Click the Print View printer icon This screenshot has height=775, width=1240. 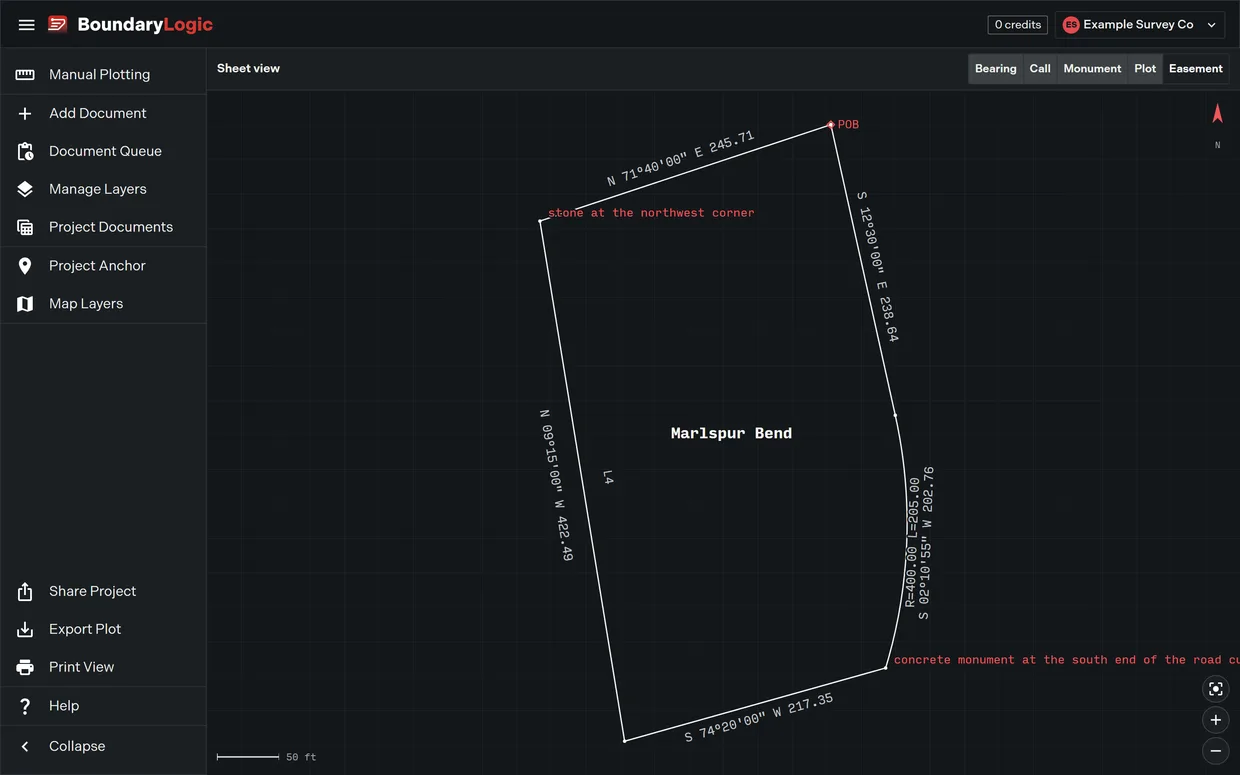(25, 668)
